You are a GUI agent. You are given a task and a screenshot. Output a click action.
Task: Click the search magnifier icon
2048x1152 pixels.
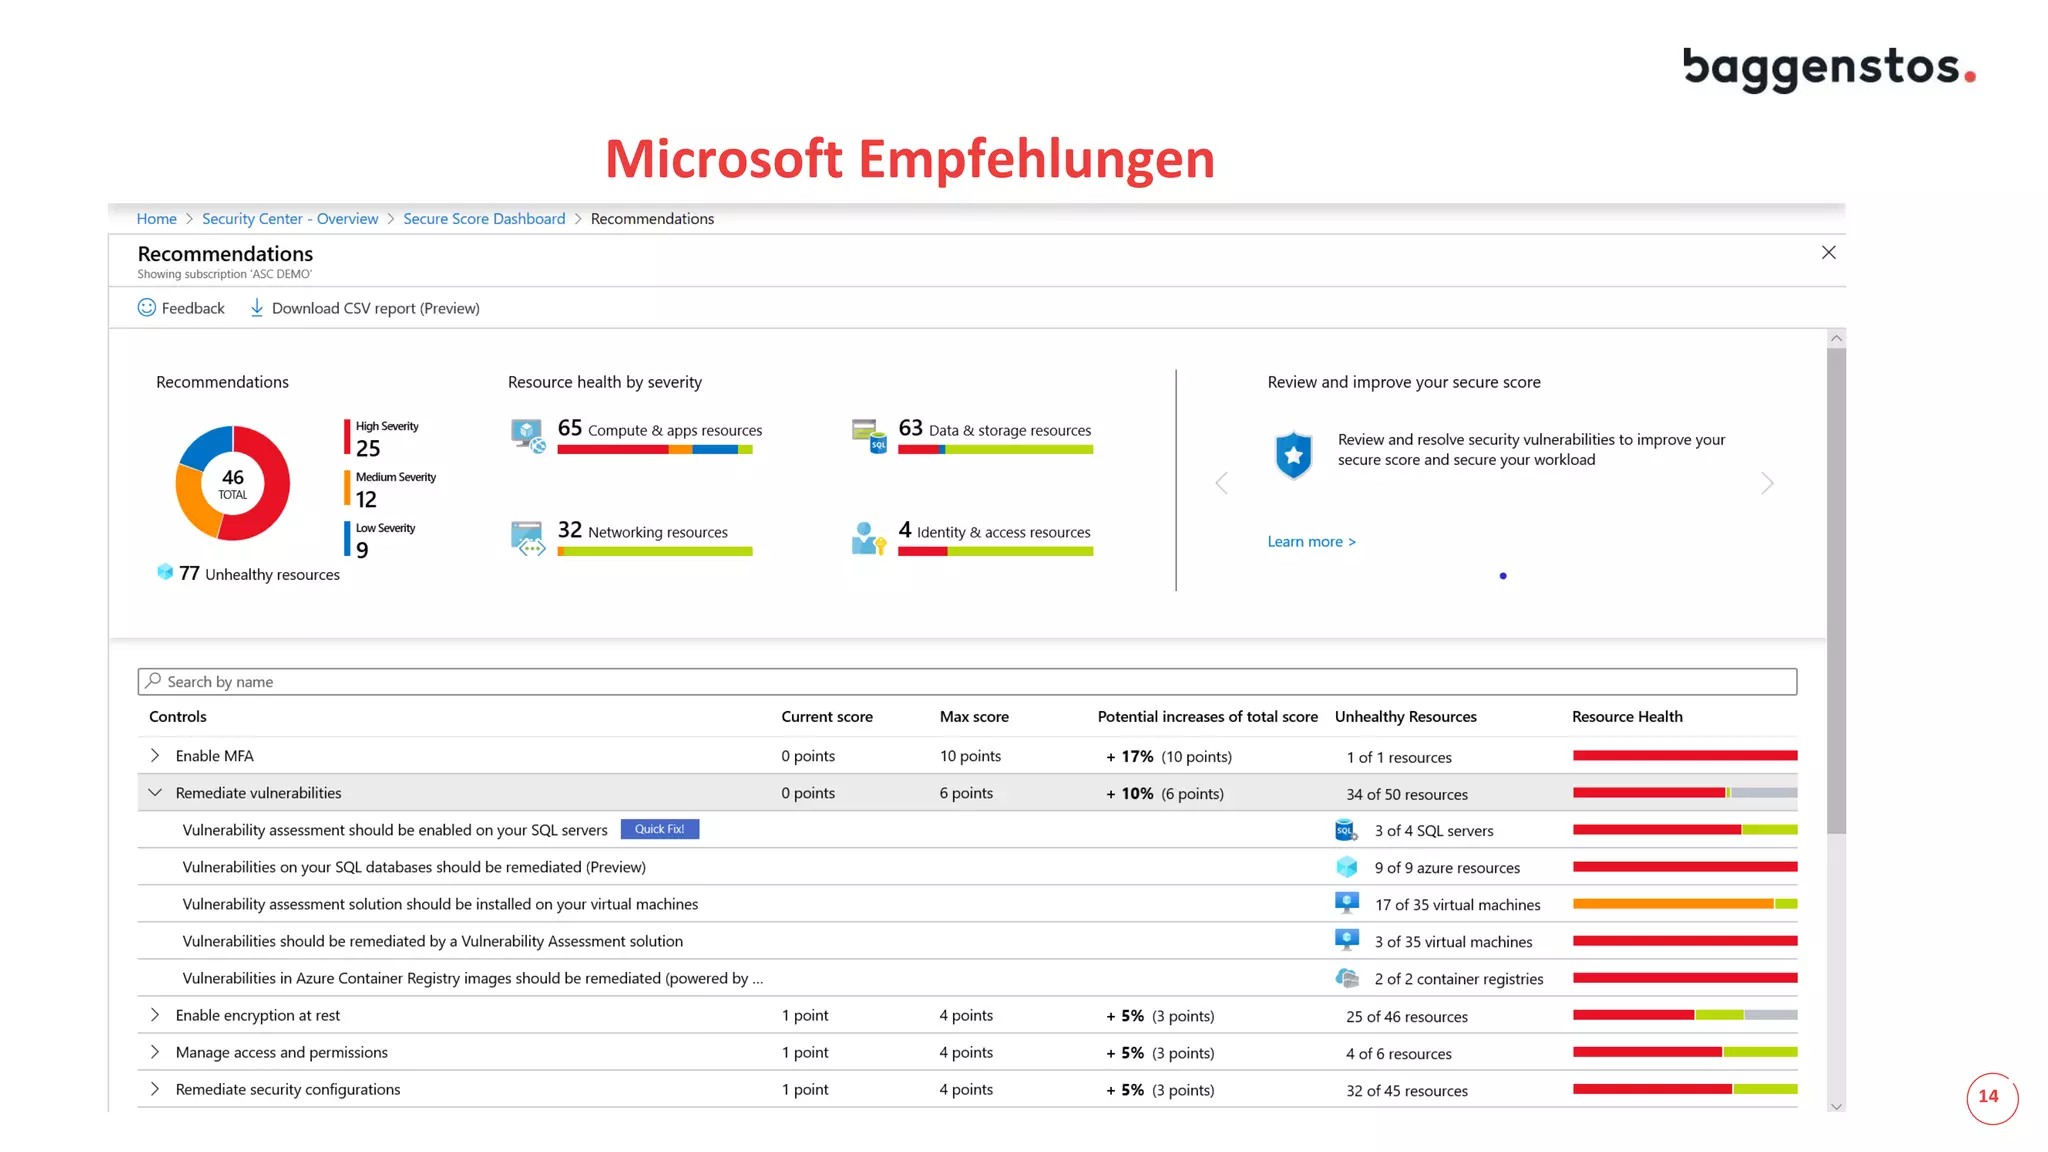tap(153, 680)
